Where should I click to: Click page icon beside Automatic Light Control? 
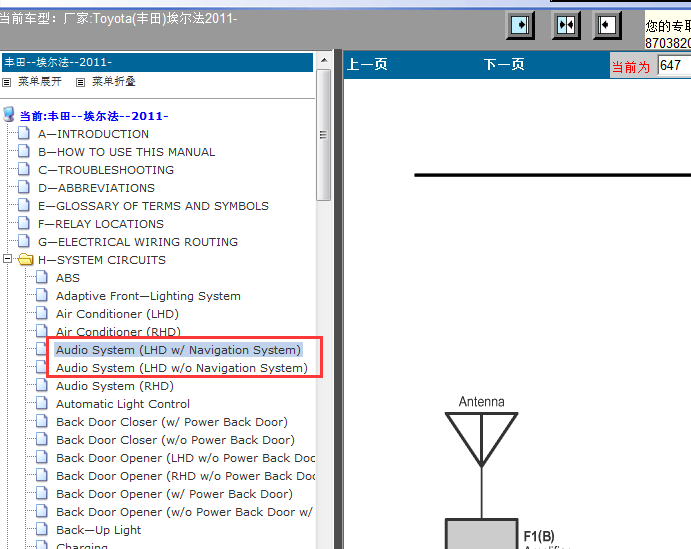coord(42,403)
